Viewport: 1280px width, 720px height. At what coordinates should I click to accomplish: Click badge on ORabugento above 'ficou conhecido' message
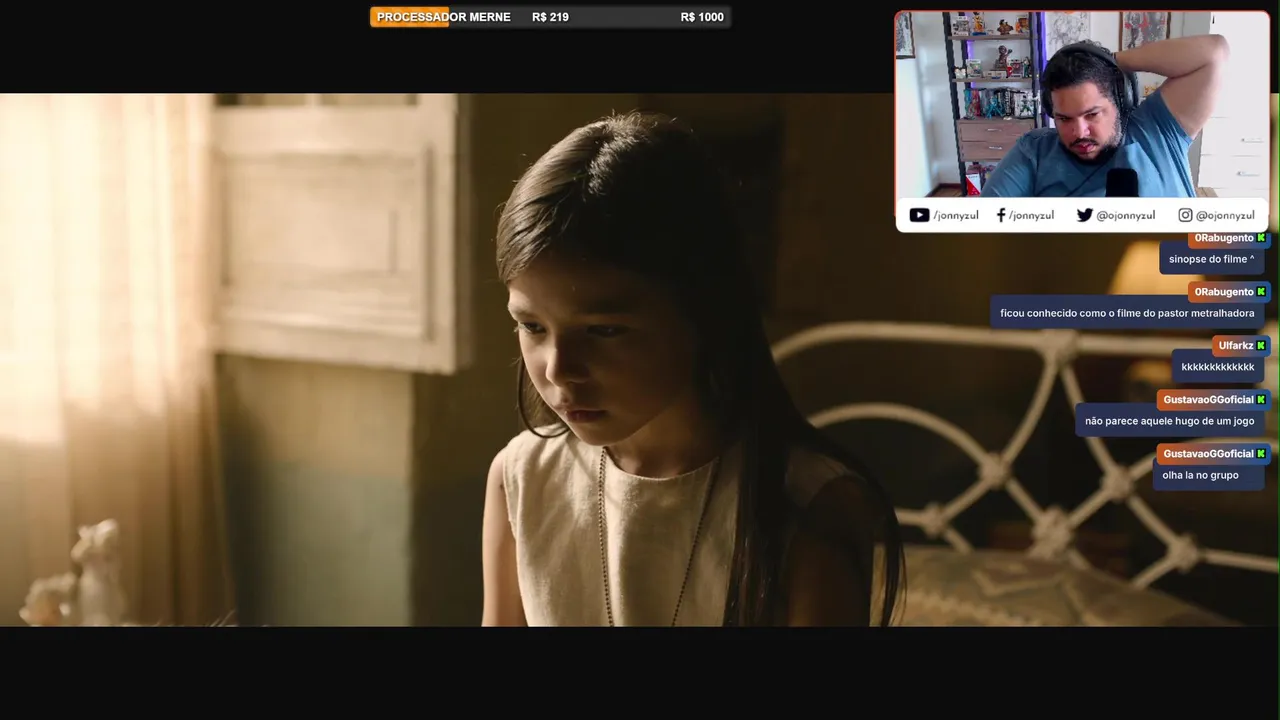(1261, 292)
